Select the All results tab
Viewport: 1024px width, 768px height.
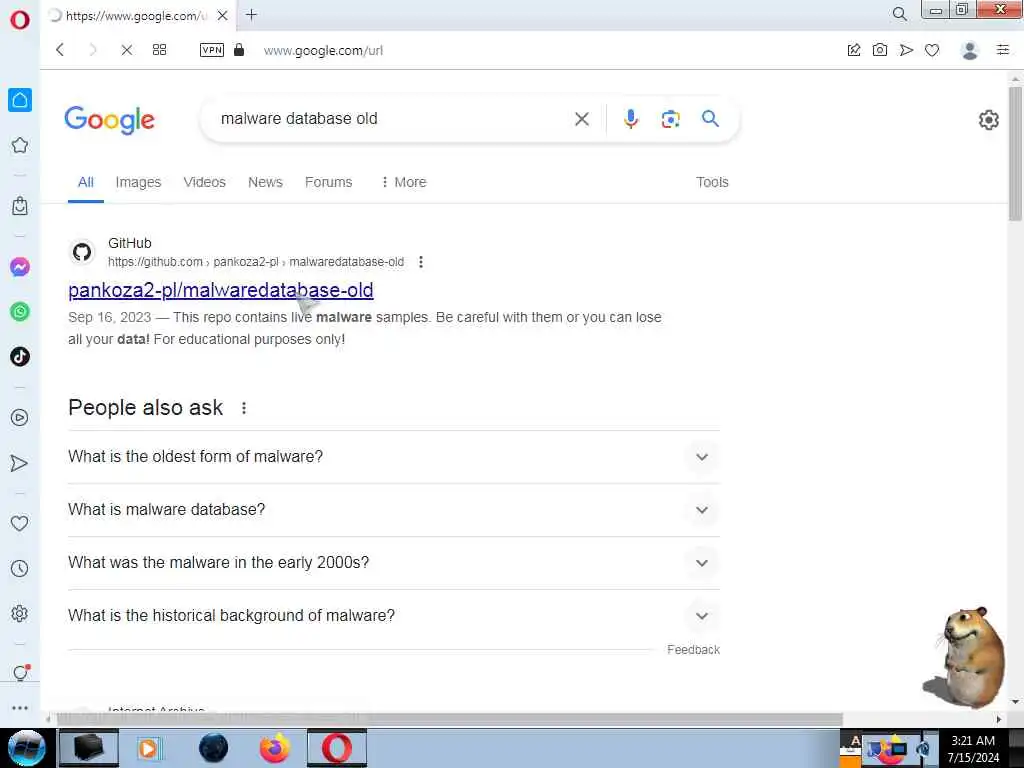click(x=86, y=182)
